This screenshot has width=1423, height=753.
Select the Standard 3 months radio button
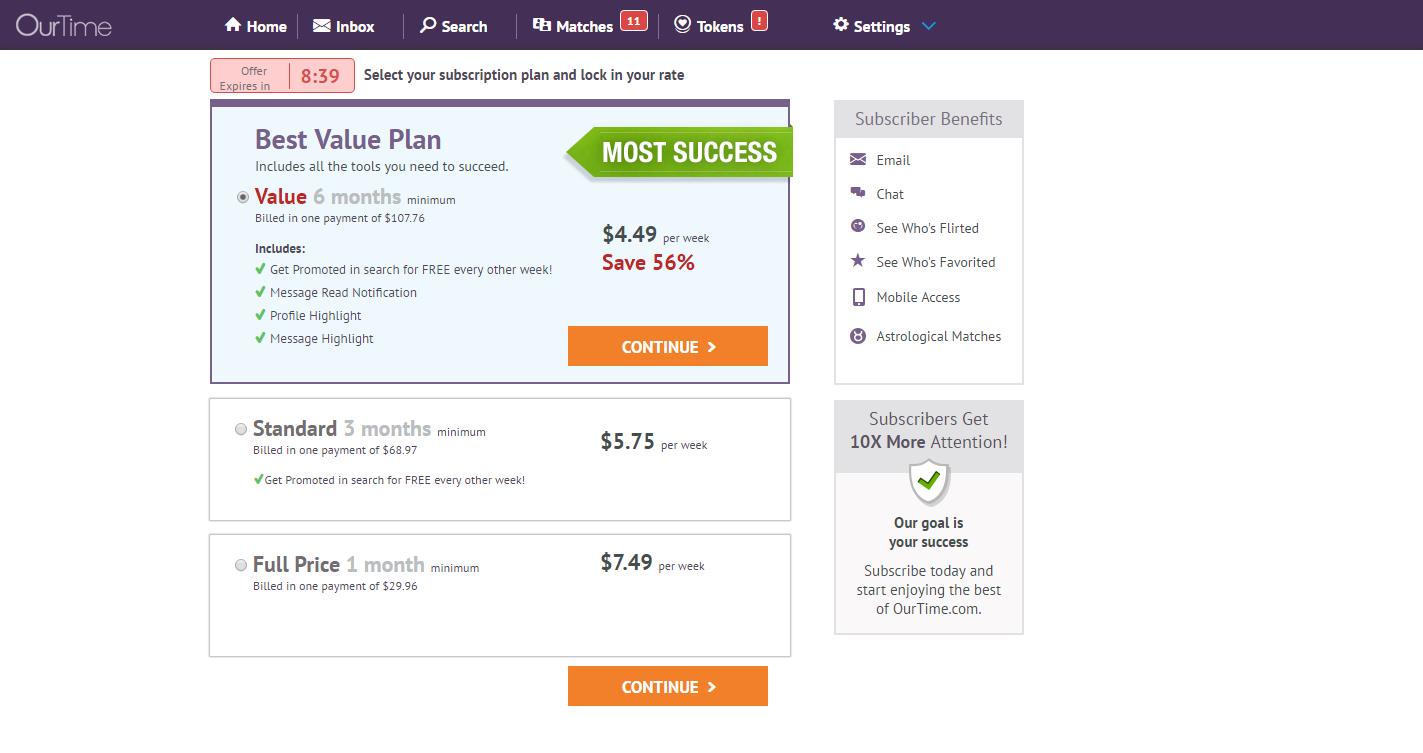(240, 429)
